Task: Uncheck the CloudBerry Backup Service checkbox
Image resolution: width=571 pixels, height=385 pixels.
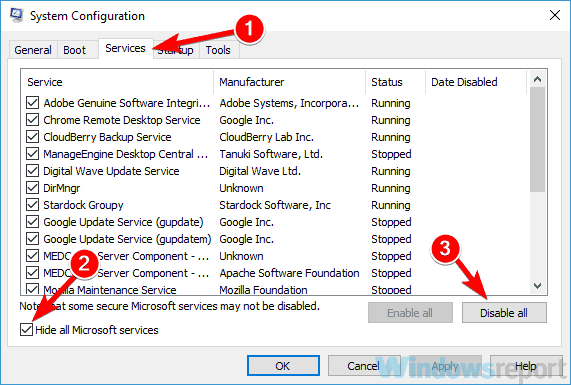Action: point(32,137)
